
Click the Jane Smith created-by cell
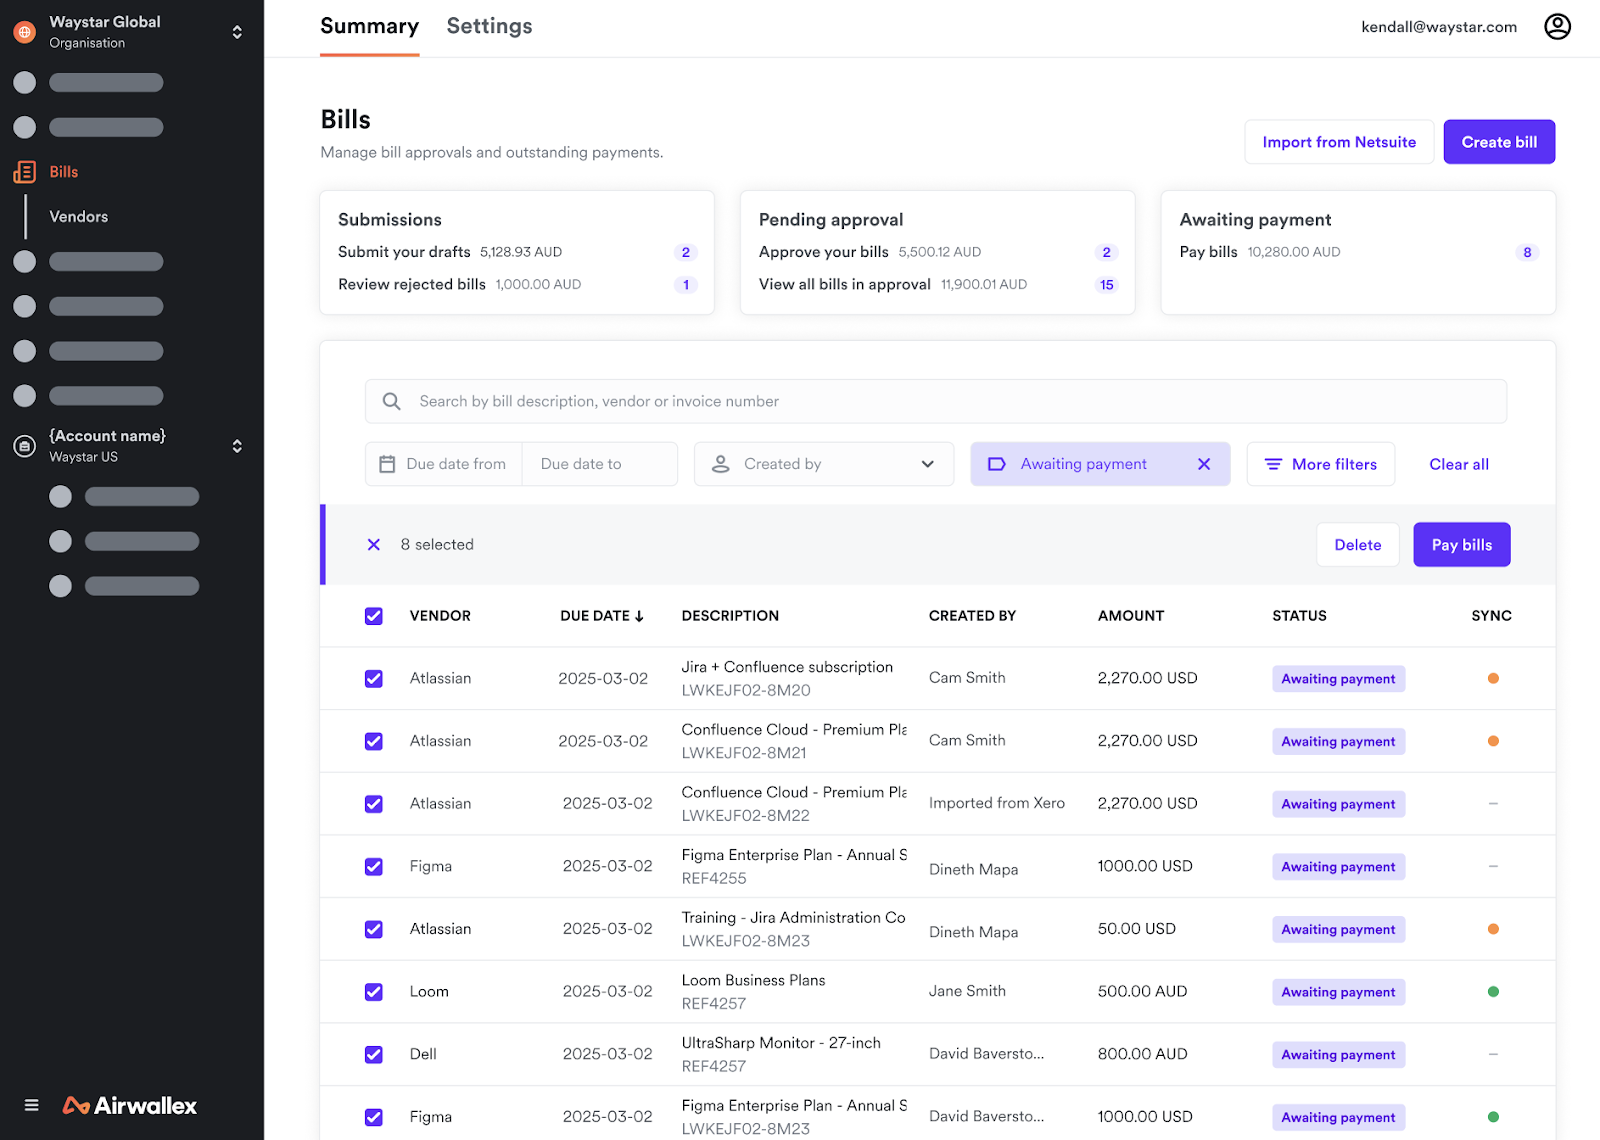(967, 991)
